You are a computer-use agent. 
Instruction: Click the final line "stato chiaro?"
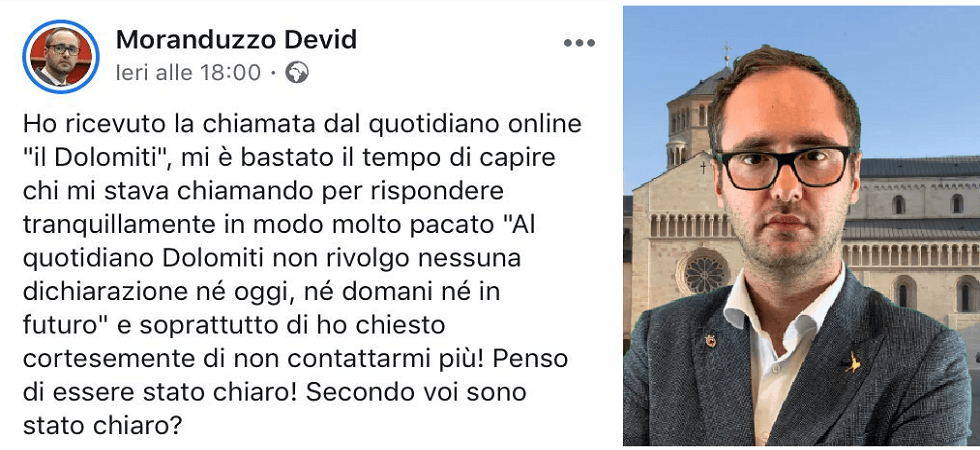102,426
